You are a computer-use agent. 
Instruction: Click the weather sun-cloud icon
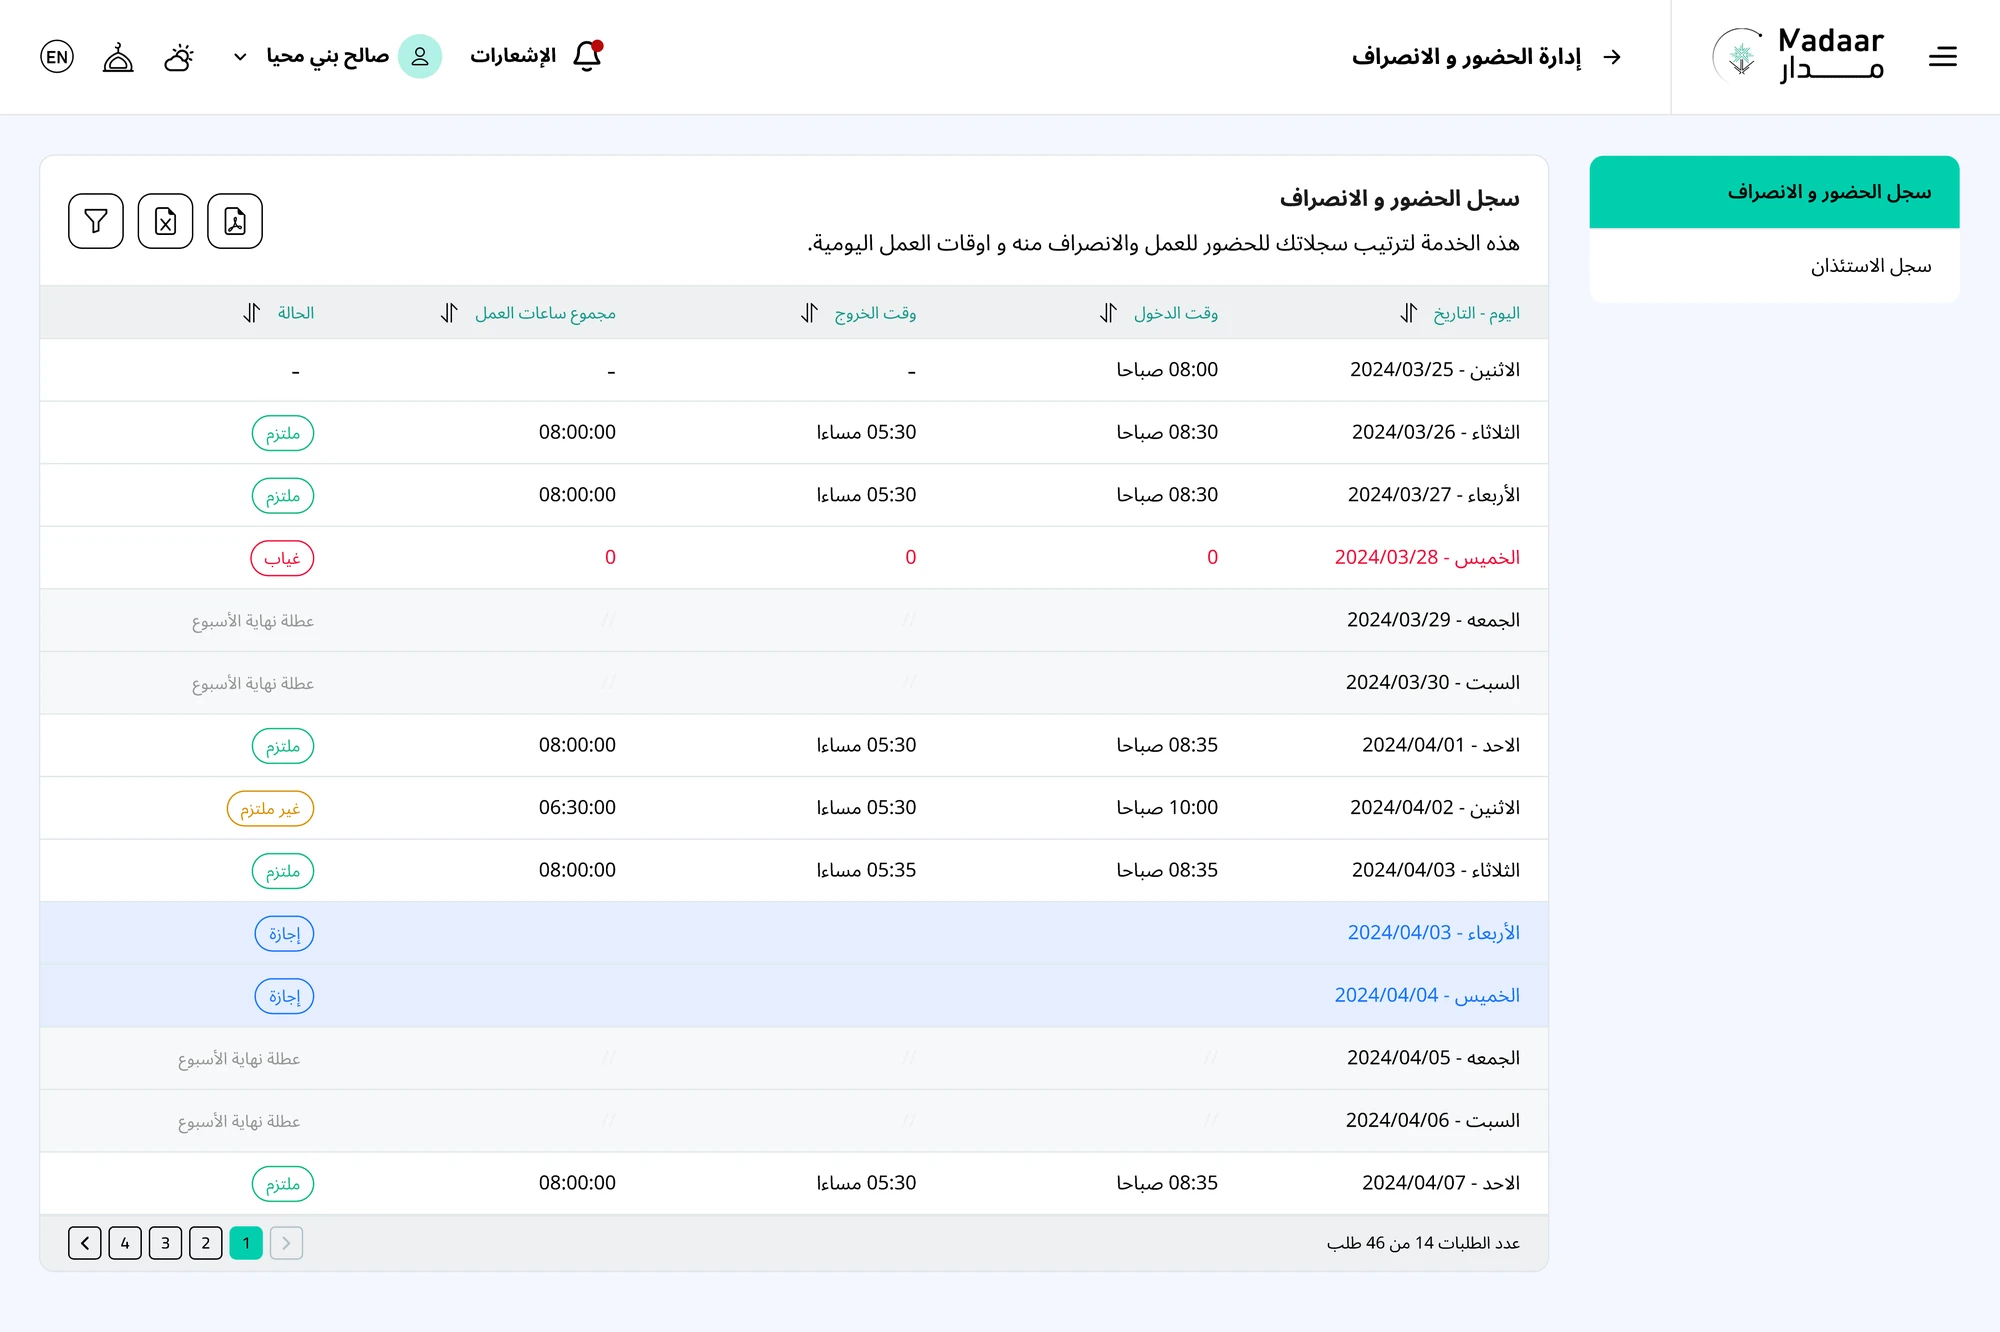[179, 57]
